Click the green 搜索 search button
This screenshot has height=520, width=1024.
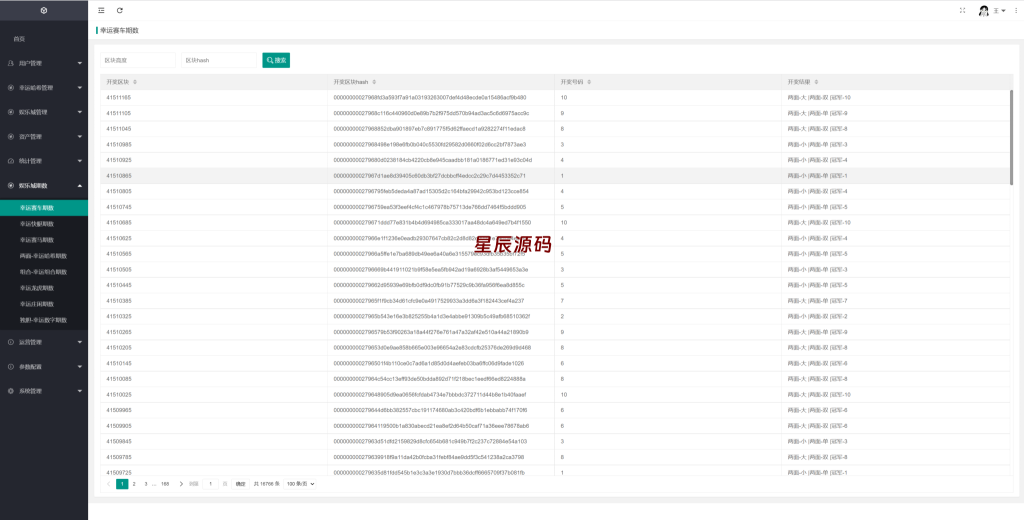[x=276, y=60]
